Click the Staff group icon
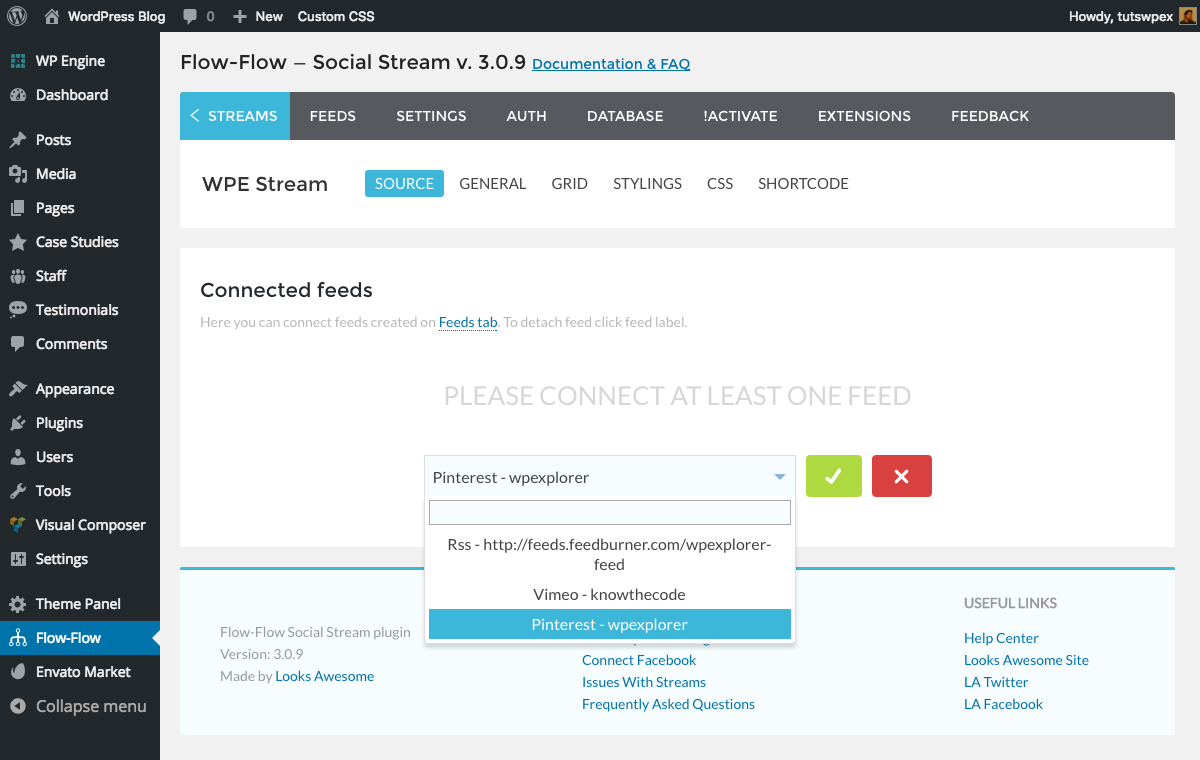Viewport: 1200px width, 760px height. click(17, 276)
